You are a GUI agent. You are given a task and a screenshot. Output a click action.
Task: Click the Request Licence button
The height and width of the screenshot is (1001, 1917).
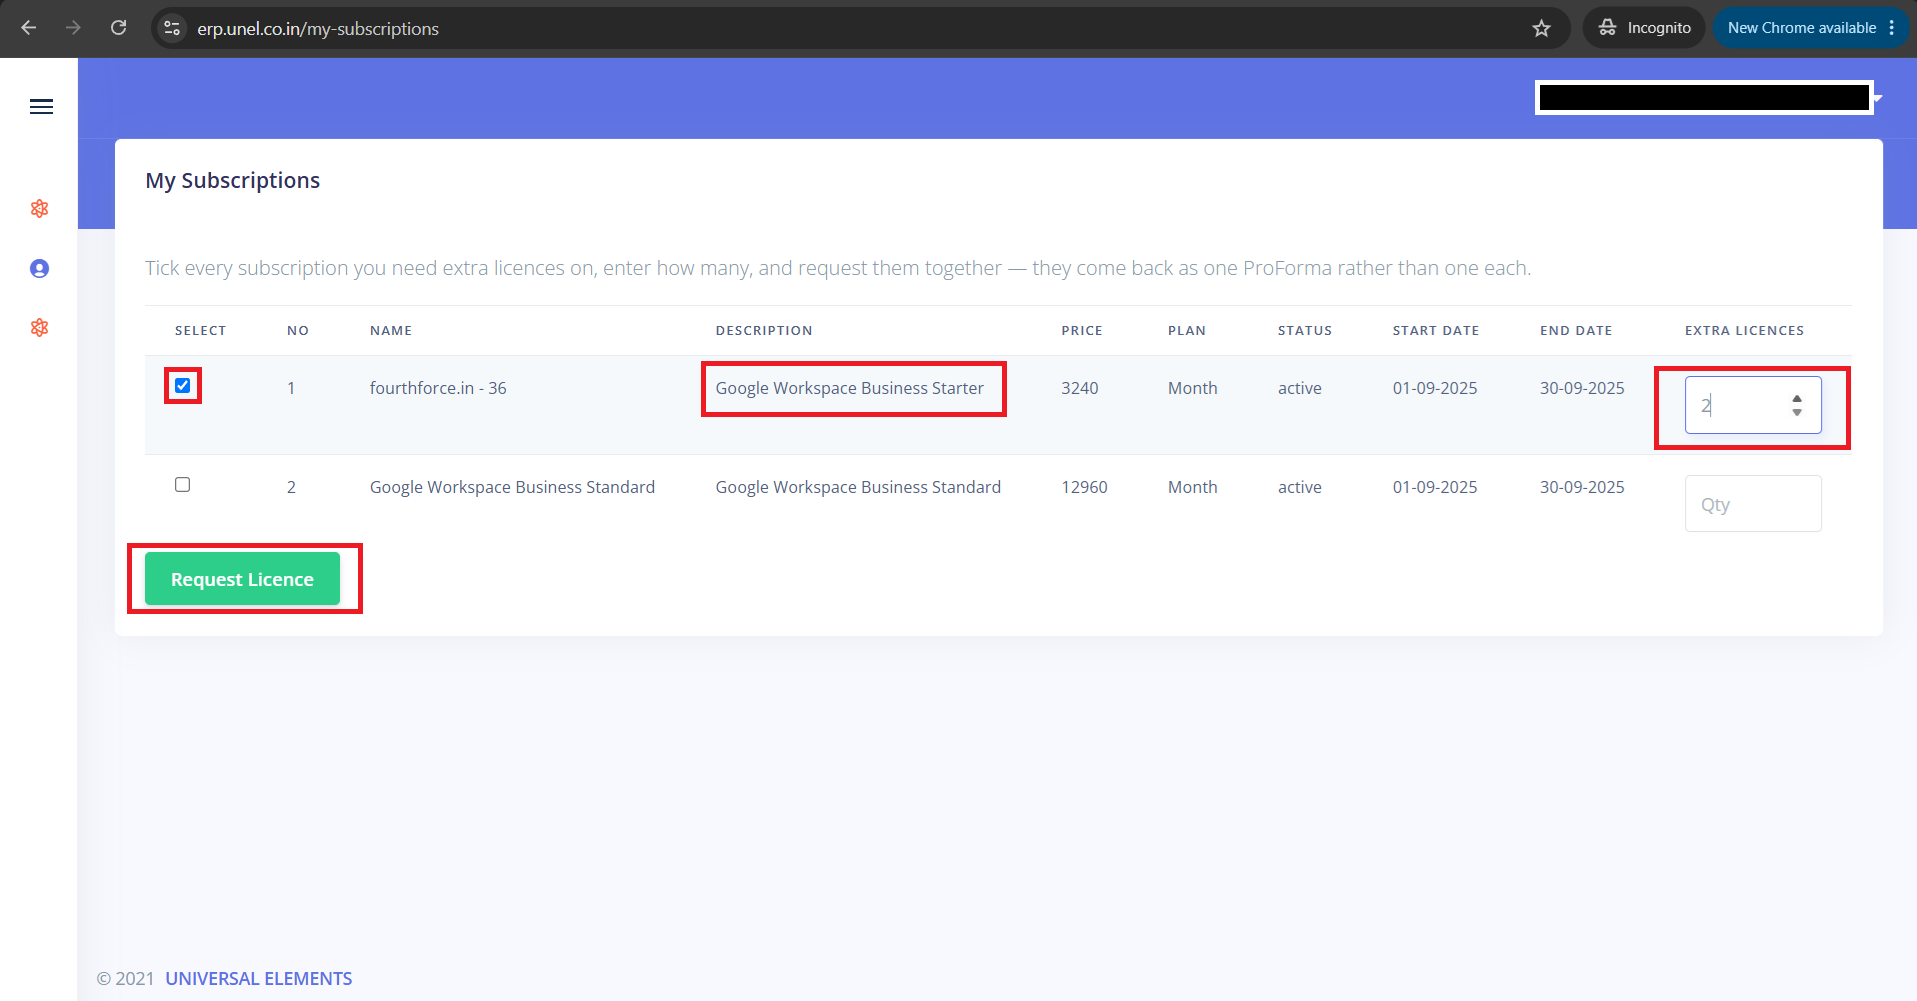click(x=242, y=579)
